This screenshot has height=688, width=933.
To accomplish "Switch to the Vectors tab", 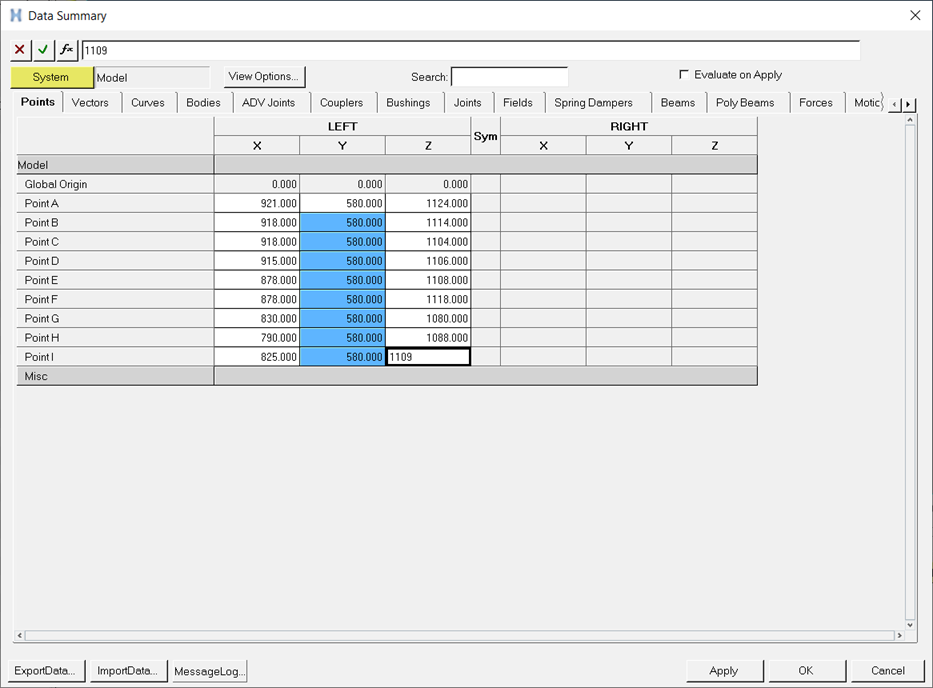I will click(90, 102).
